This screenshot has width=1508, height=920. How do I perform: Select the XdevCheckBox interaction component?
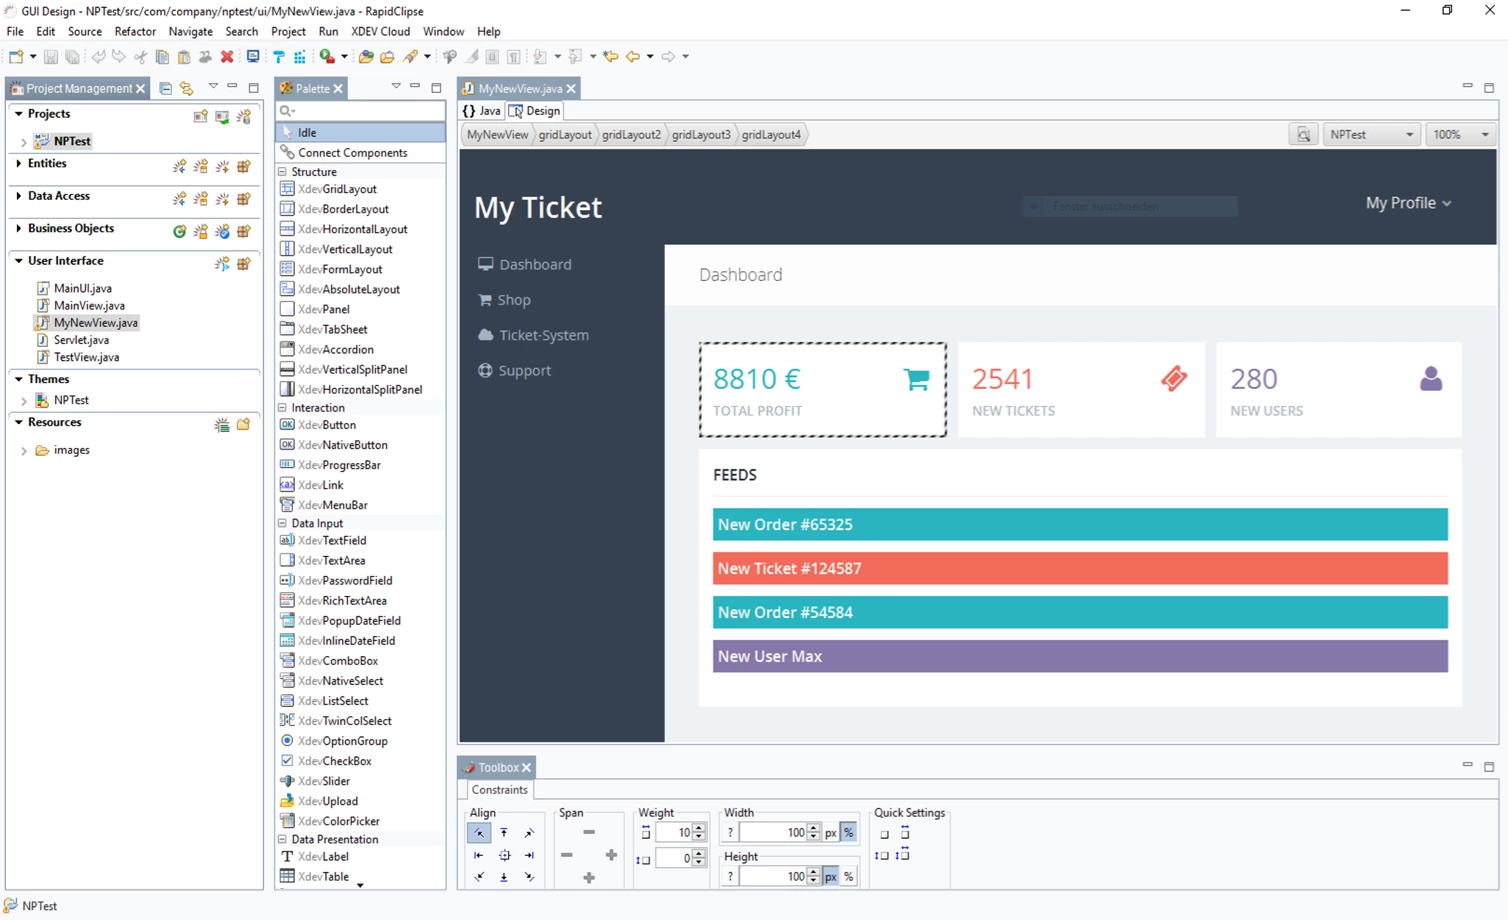[x=333, y=760]
